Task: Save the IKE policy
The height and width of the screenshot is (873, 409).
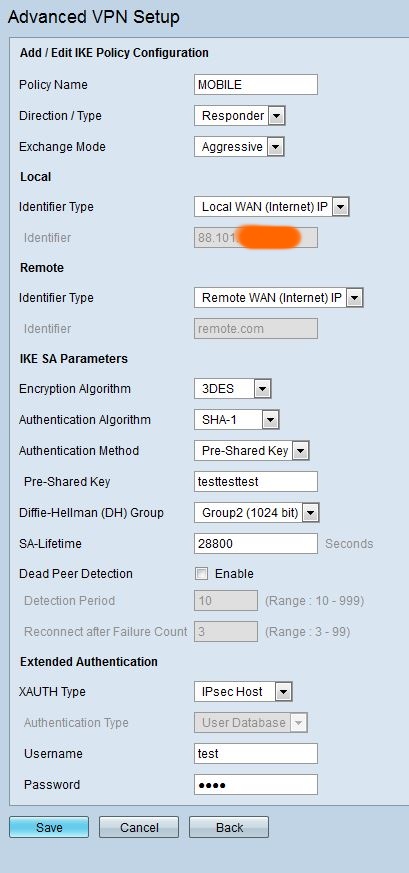Action: tap(49, 827)
